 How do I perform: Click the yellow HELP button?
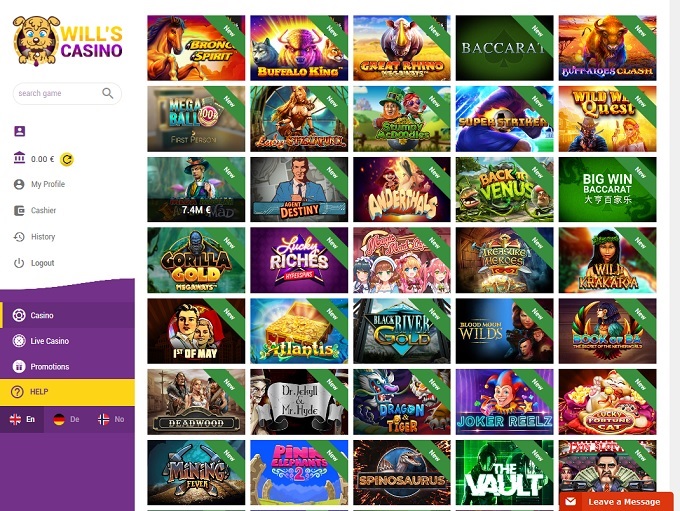pos(67,392)
